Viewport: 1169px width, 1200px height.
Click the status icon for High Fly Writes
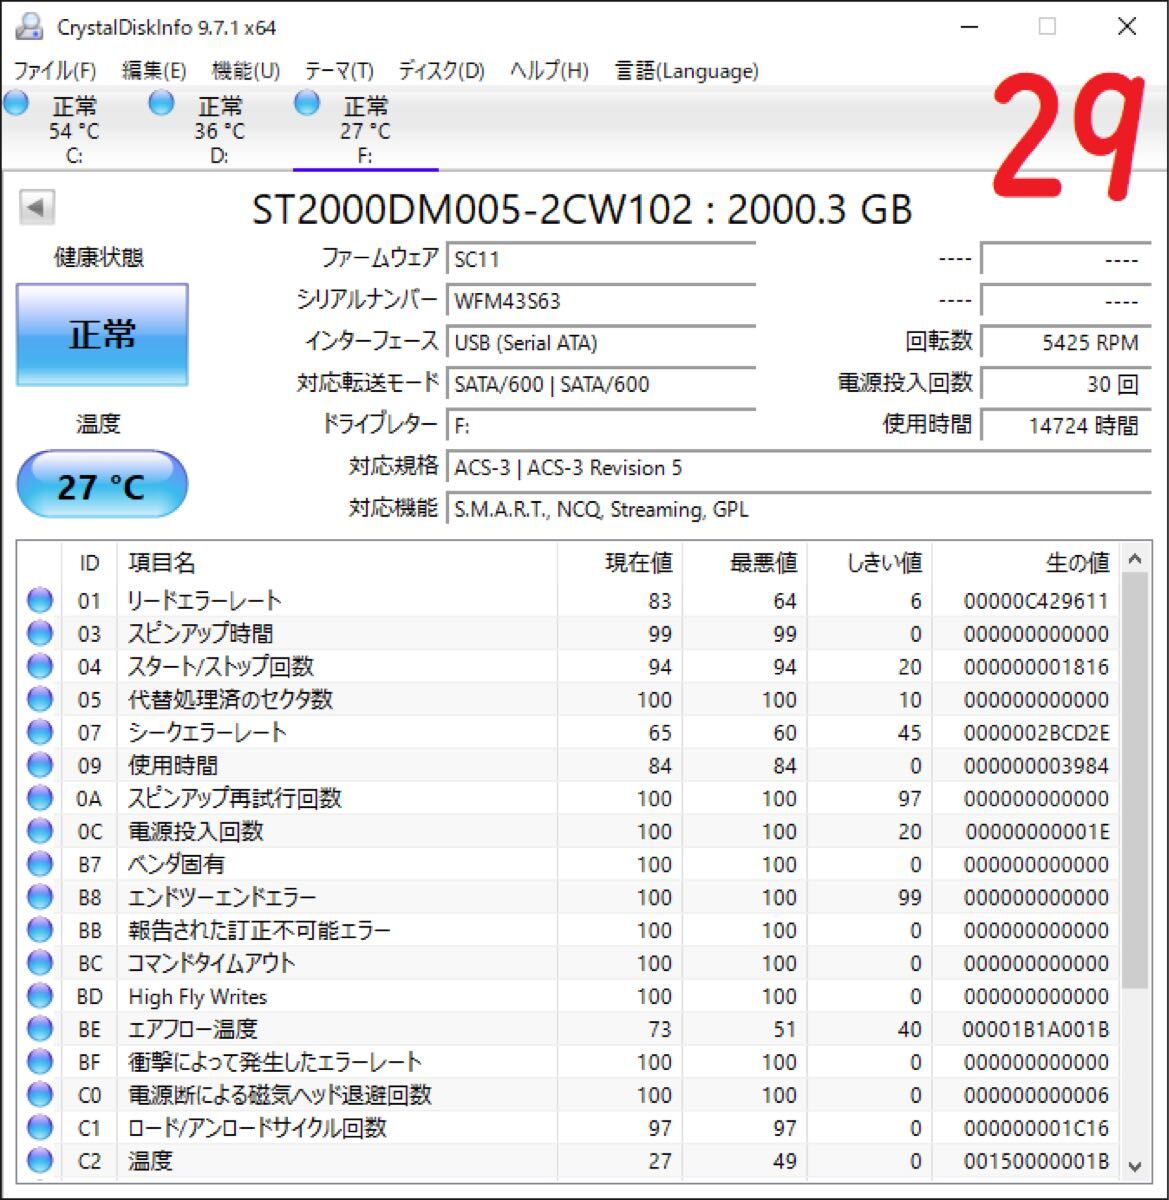pos(40,996)
